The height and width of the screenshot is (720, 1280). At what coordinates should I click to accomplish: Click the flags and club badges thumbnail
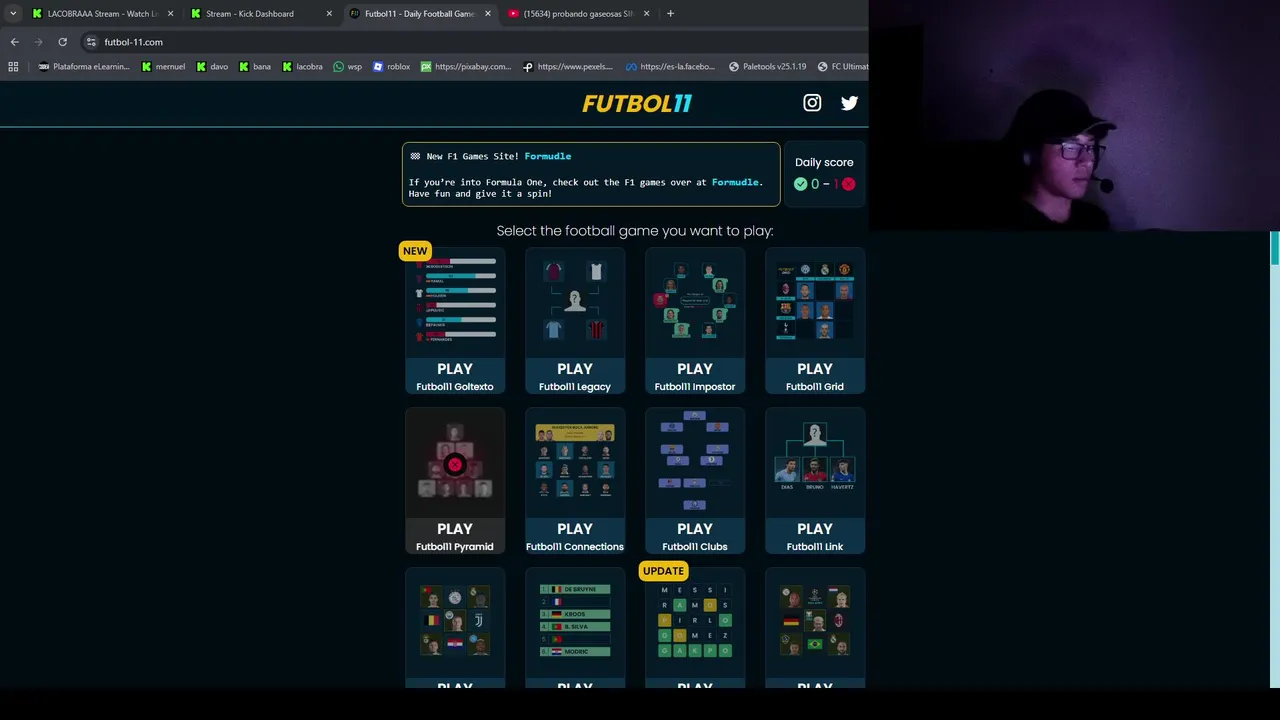455,621
